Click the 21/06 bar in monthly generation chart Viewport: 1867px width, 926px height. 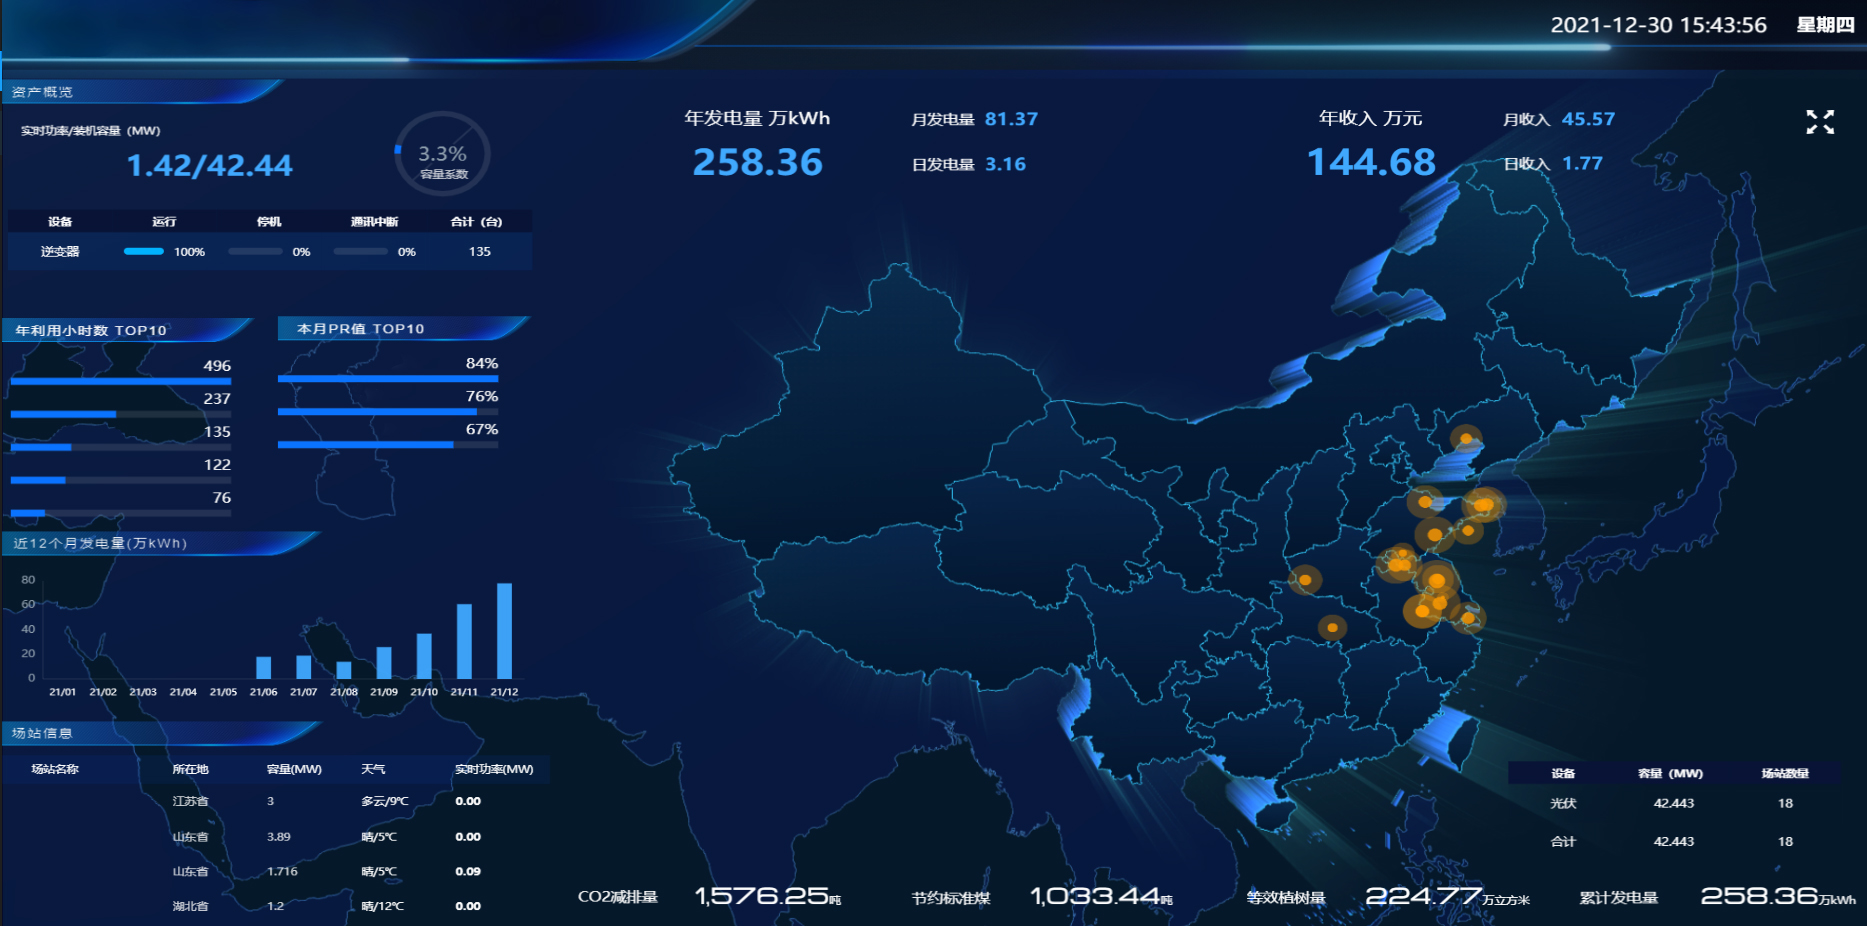264,667
